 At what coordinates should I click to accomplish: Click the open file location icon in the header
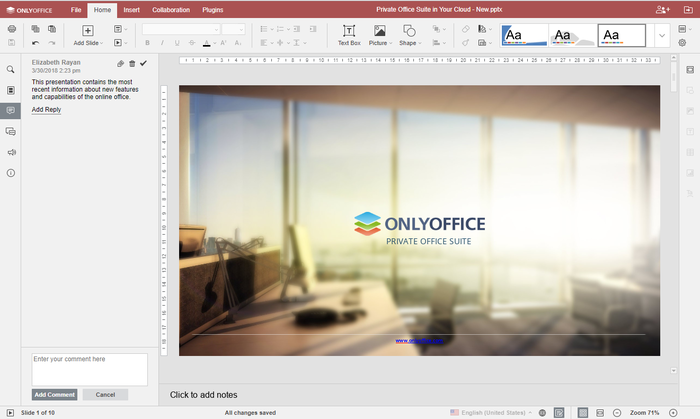tap(688, 9)
